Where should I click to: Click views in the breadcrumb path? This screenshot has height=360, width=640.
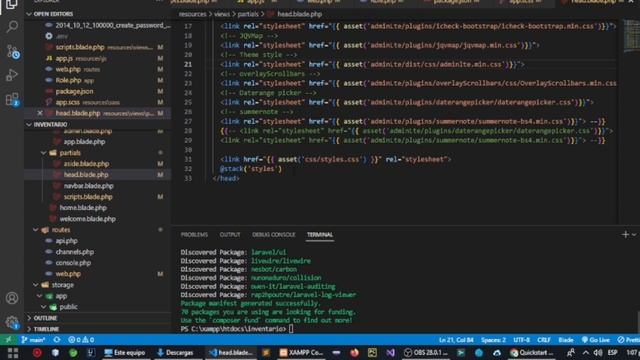click(x=222, y=14)
